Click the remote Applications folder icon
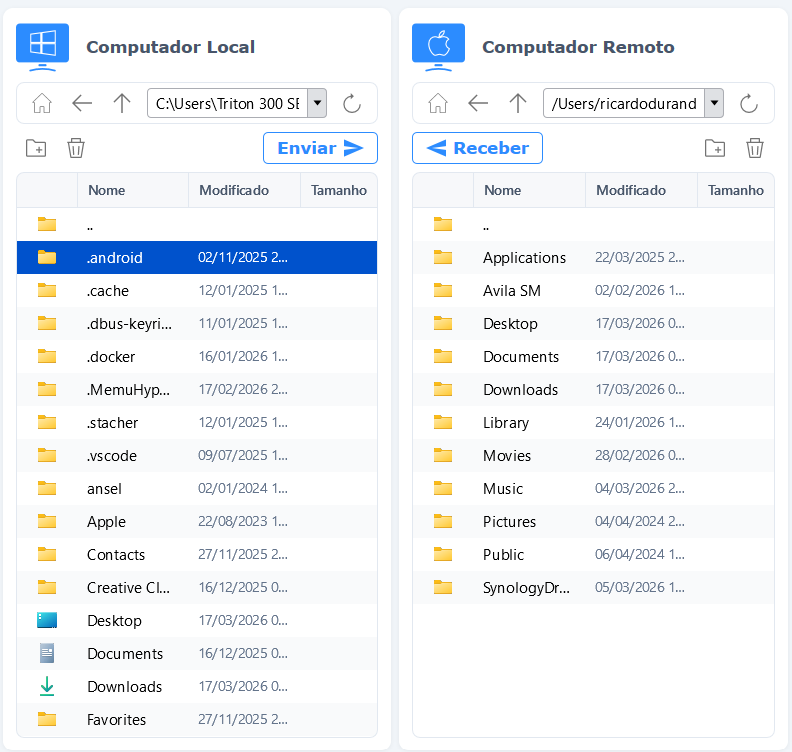 [x=443, y=257]
